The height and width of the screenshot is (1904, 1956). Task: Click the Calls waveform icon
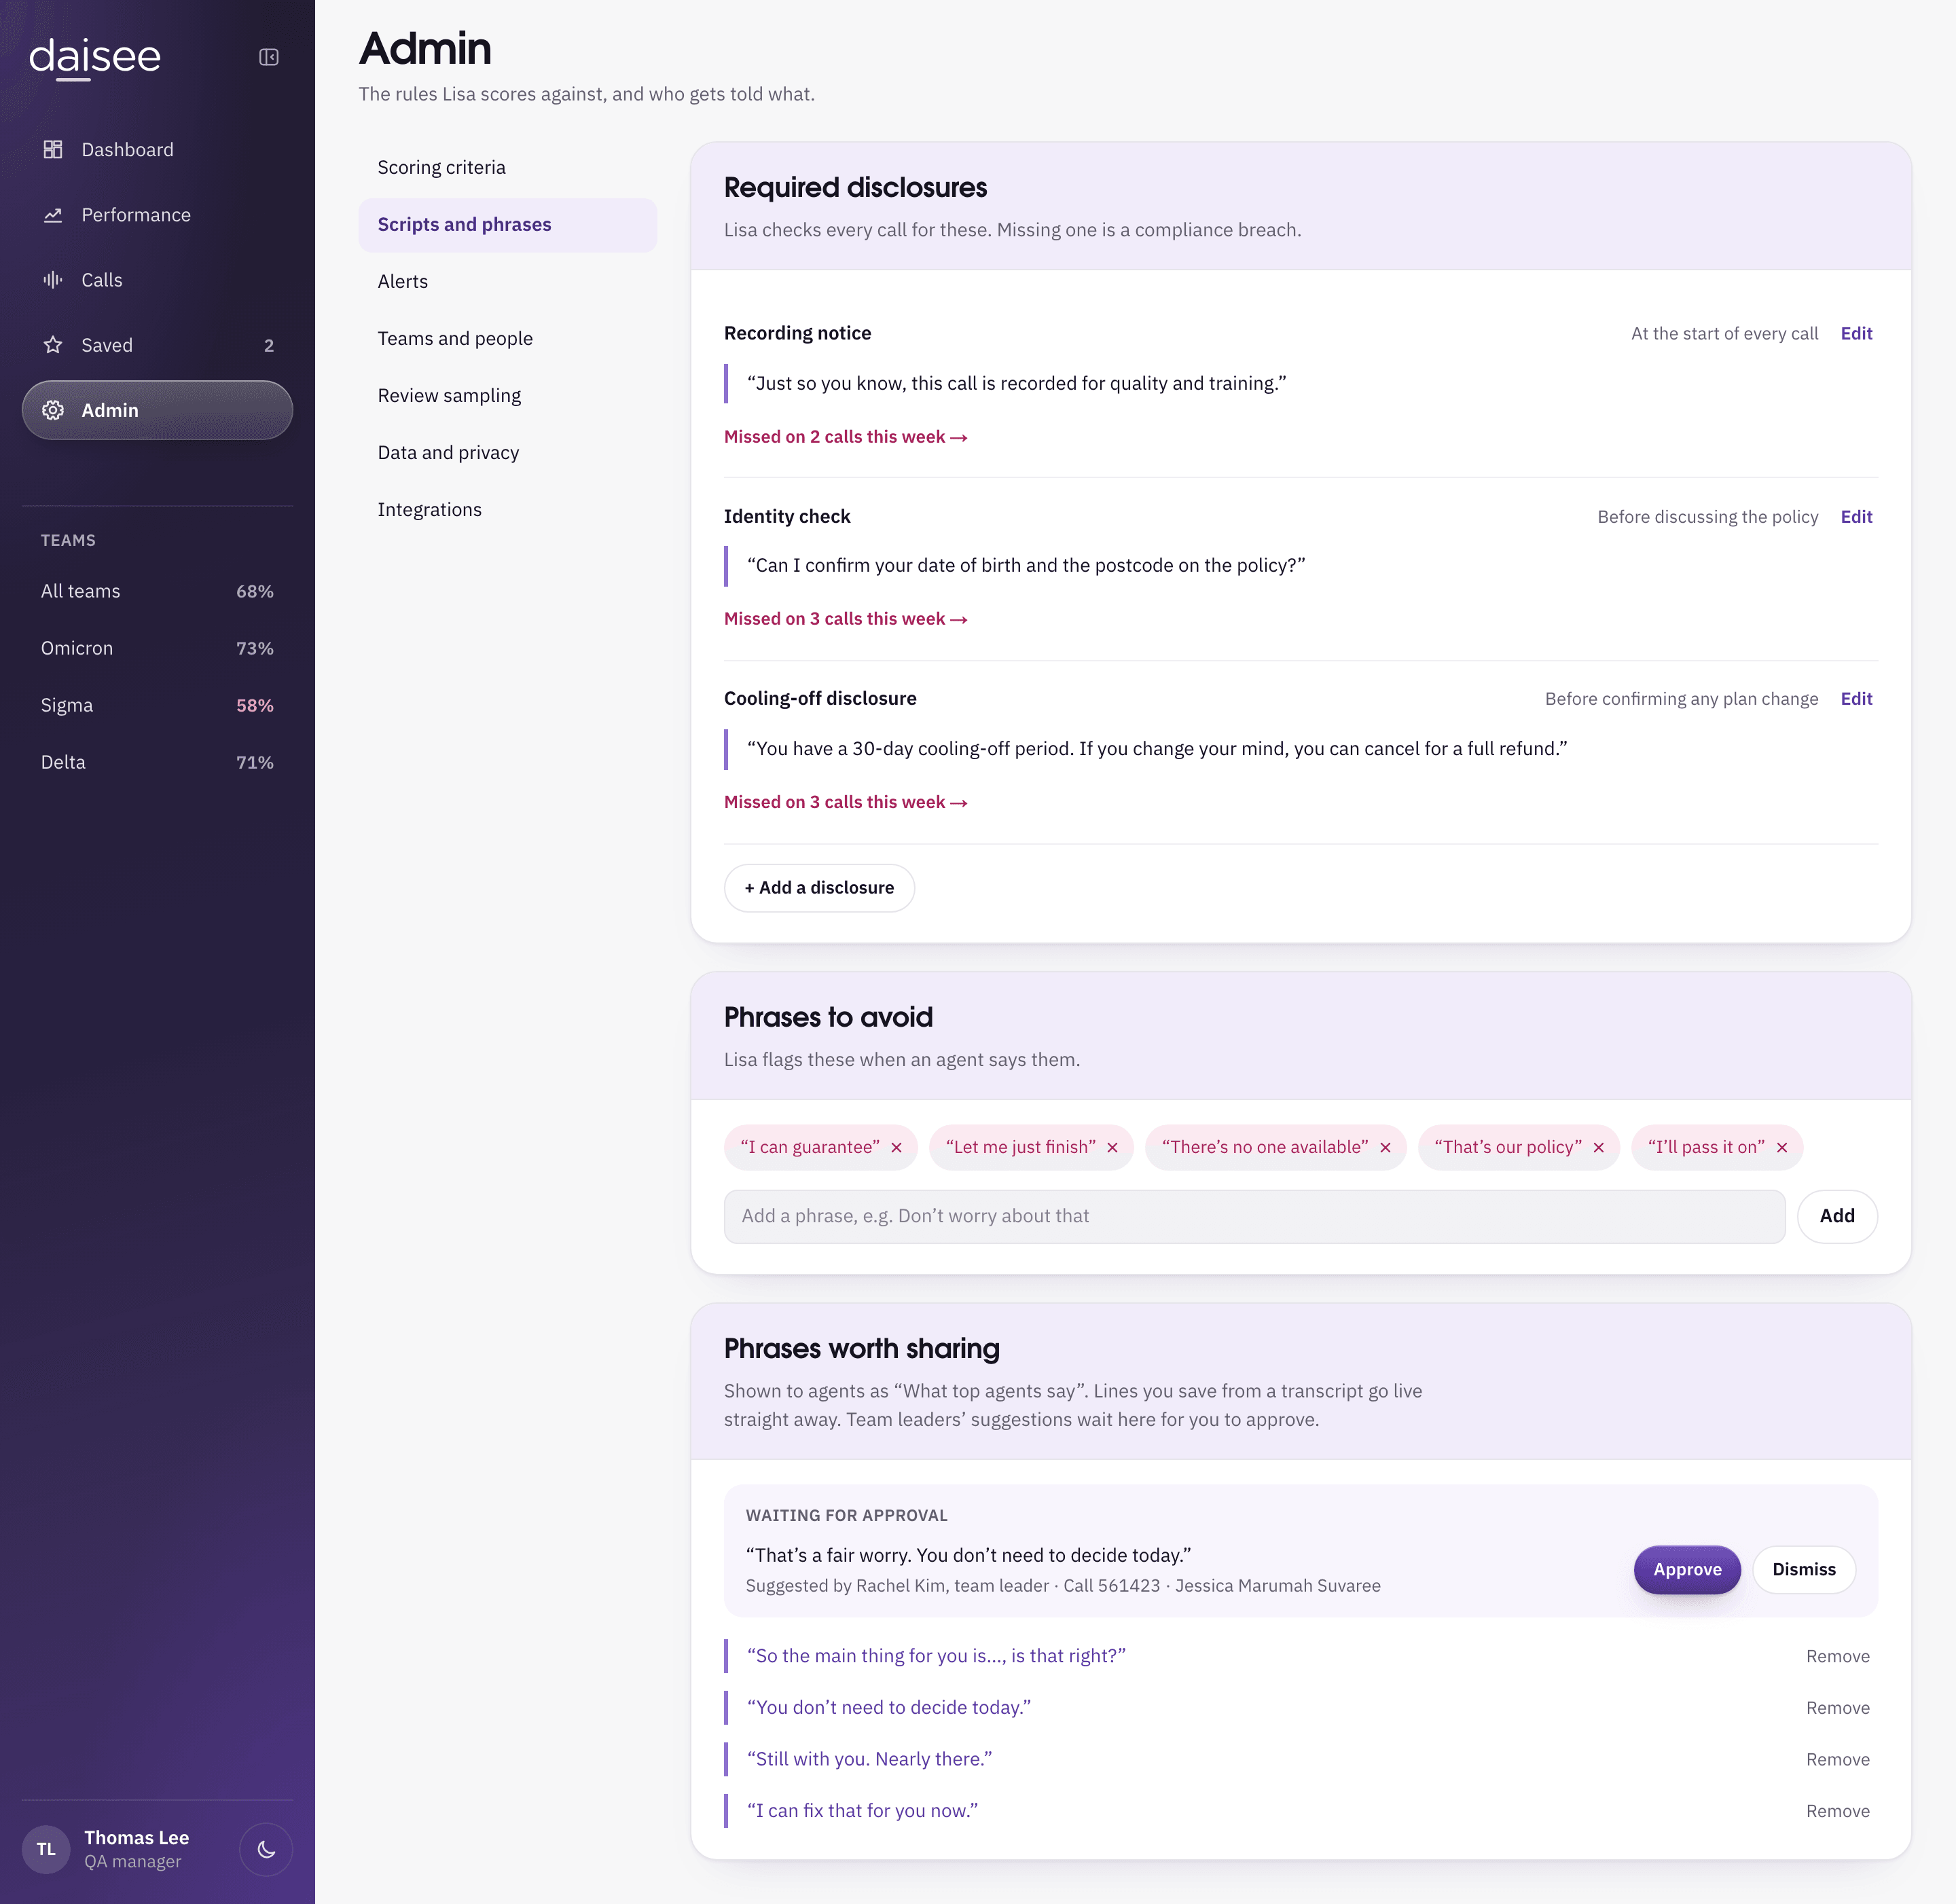point(53,280)
